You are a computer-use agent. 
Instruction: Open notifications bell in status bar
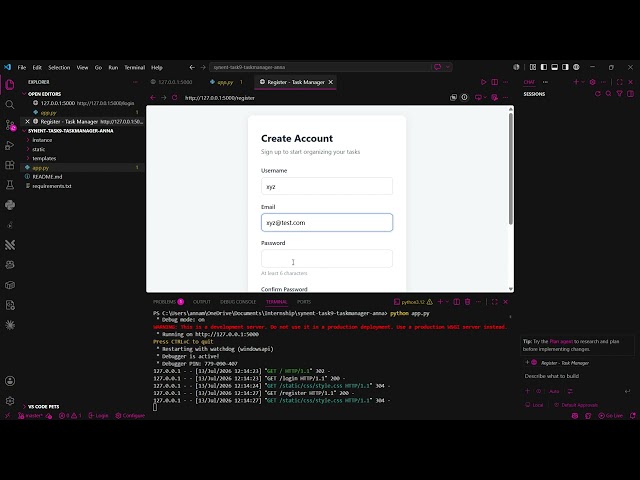632,416
